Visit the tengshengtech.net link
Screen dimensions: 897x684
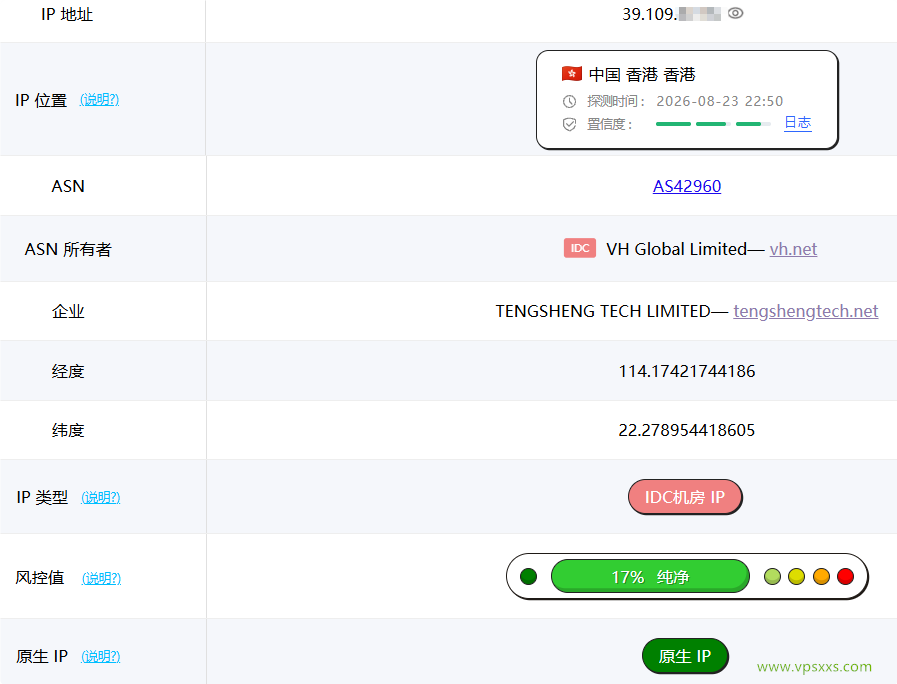click(x=805, y=311)
